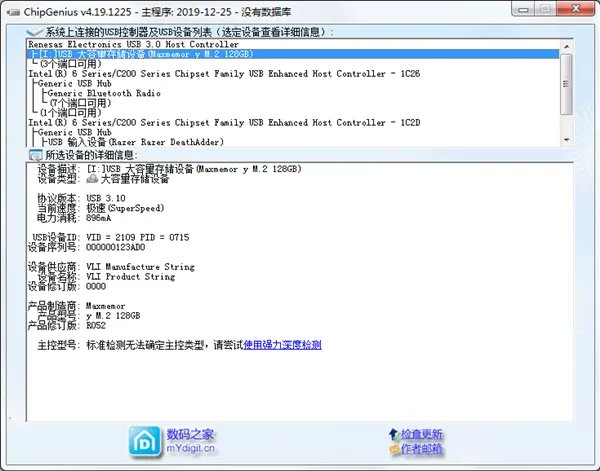Click the mass storage device type icon
Viewport: 600px width, 471px height.
(92, 179)
